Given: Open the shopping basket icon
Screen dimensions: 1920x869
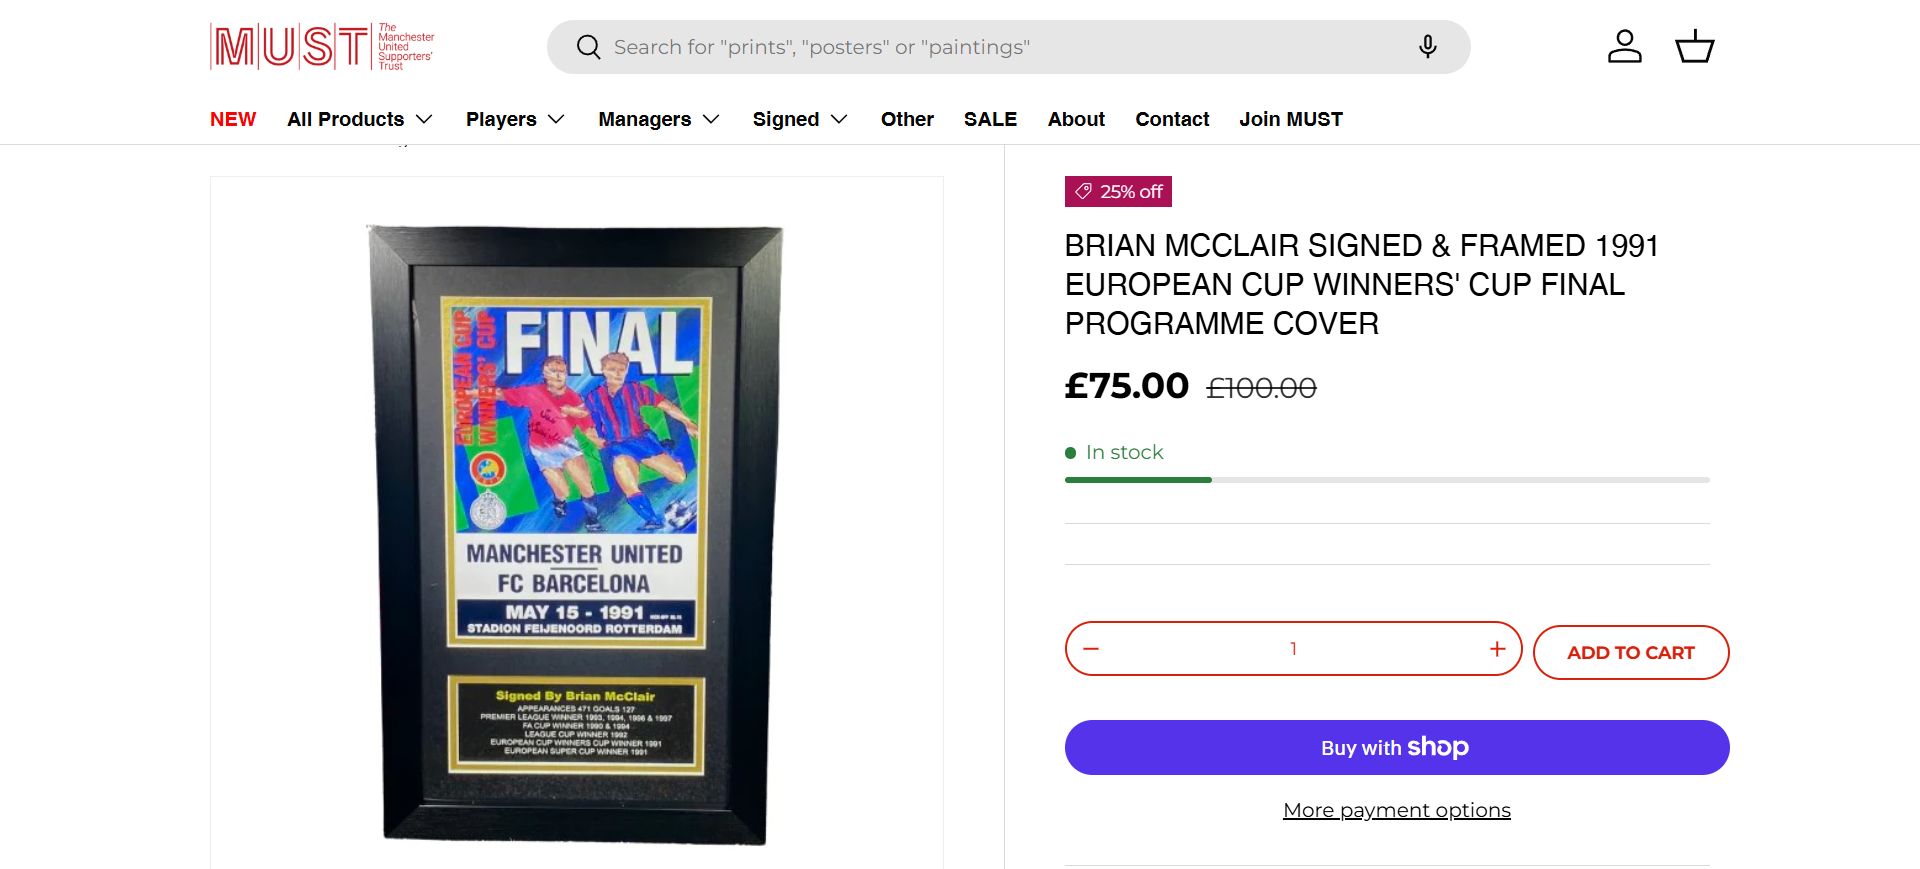Looking at the screenshot, I should pyautogui.click(x=1694, y=47).
